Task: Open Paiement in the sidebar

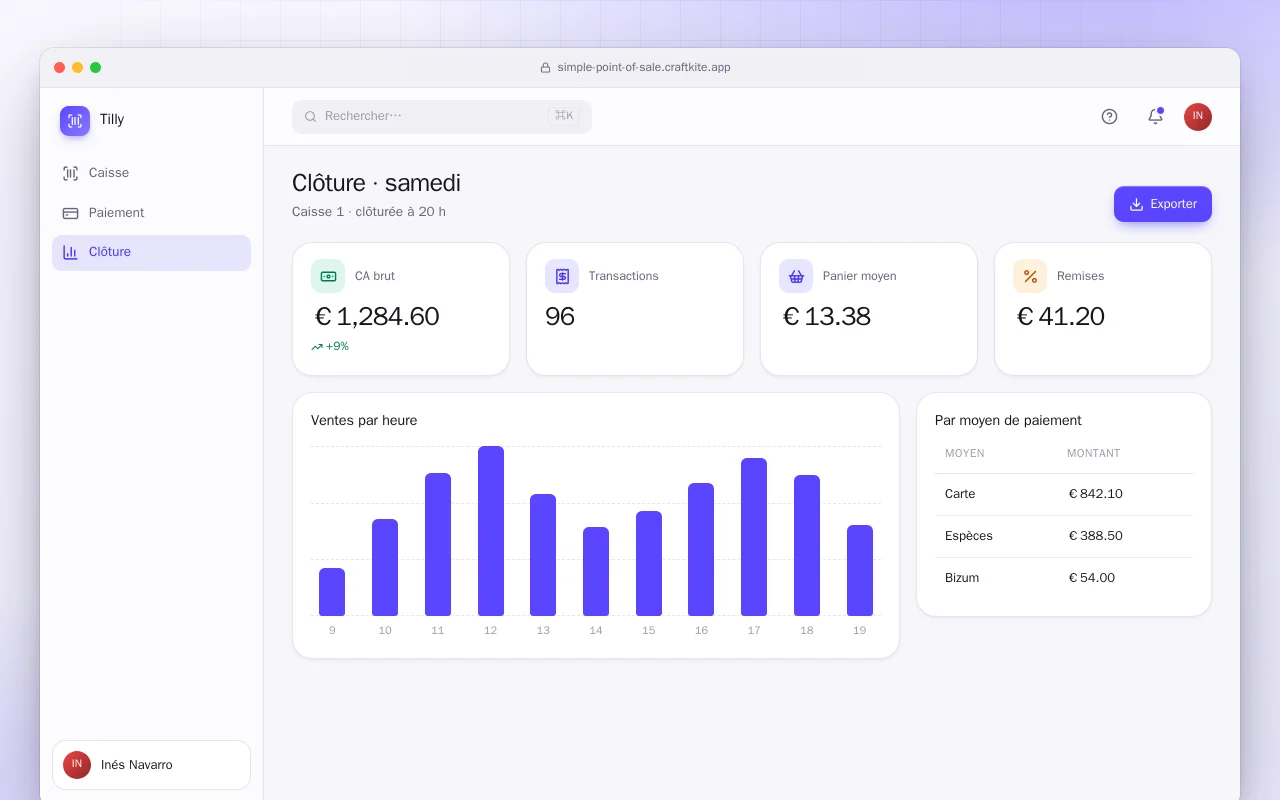Action: (x=151, y=213)
